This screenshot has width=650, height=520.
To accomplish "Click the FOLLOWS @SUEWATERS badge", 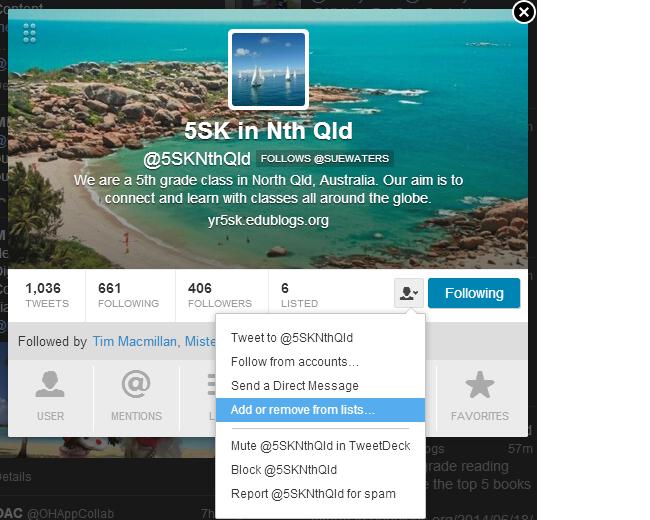I will click(x=325, y=158).
